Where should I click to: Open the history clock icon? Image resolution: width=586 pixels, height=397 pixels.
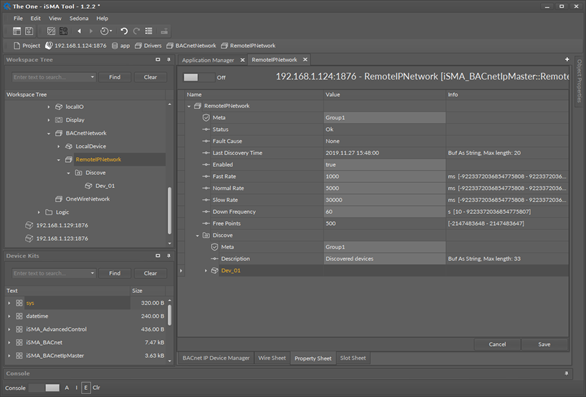(104, 31)
